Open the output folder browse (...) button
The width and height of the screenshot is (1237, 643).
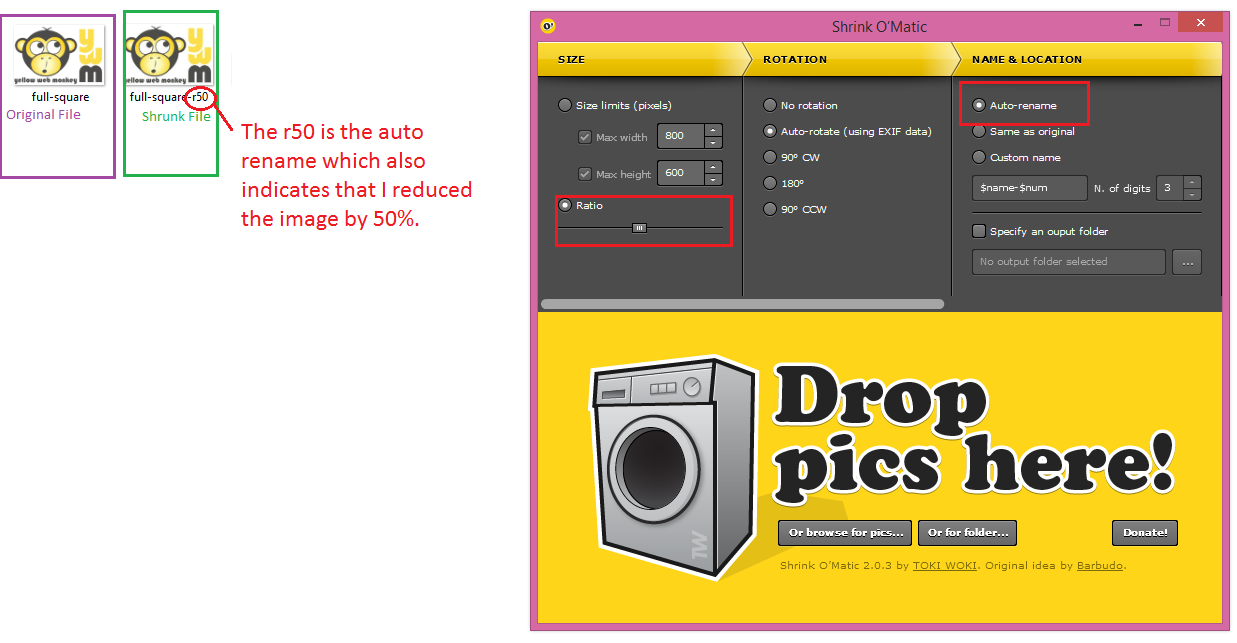coord(1188,262)
